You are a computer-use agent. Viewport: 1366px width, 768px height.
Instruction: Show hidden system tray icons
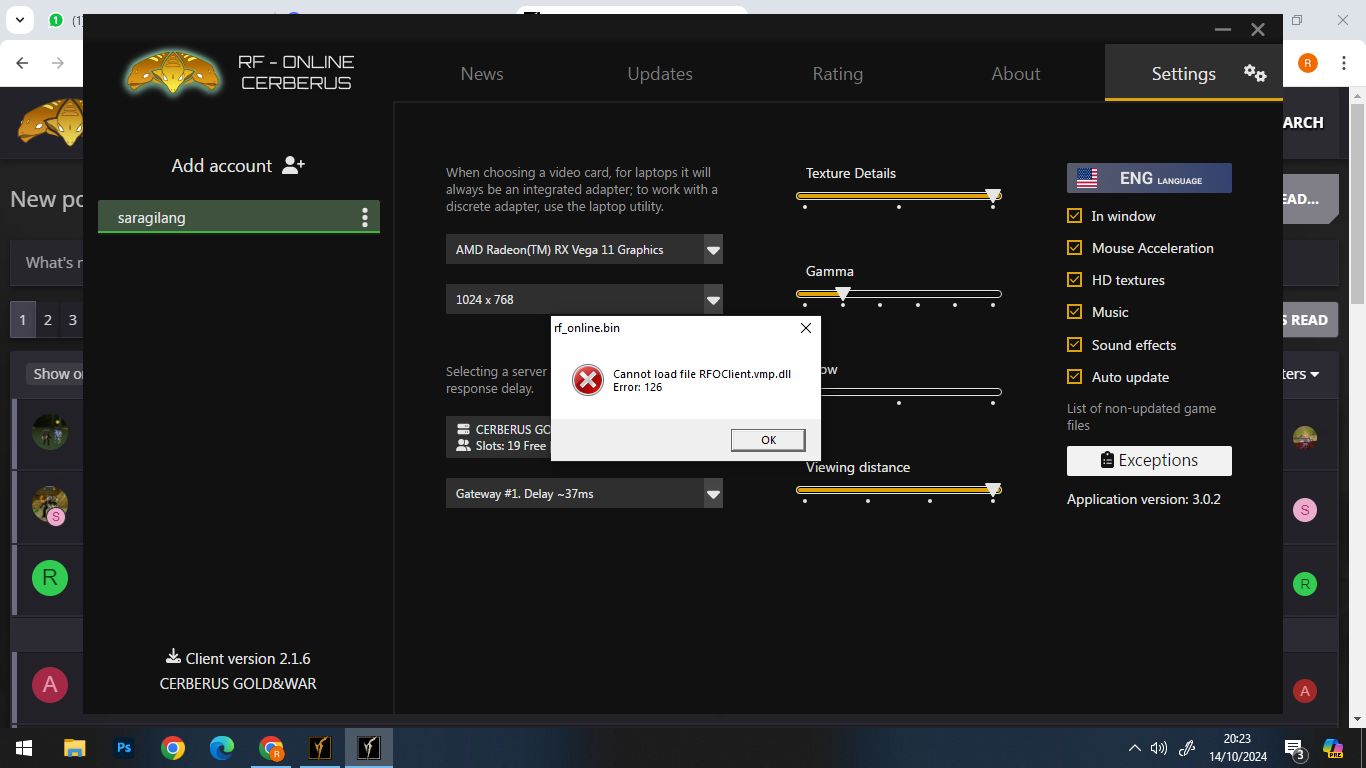[x=1134, y=747]
